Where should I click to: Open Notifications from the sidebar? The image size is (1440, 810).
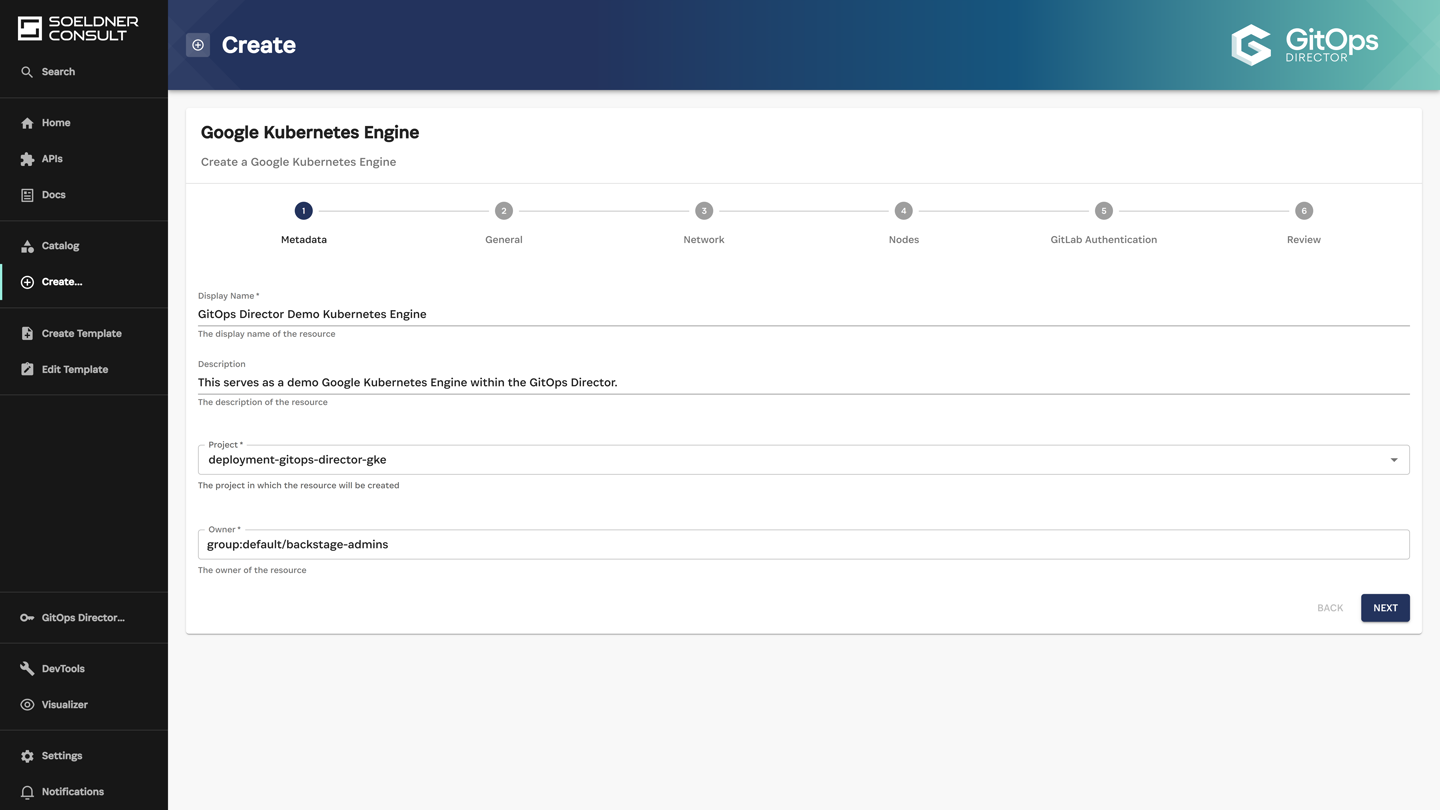(84, 792)
